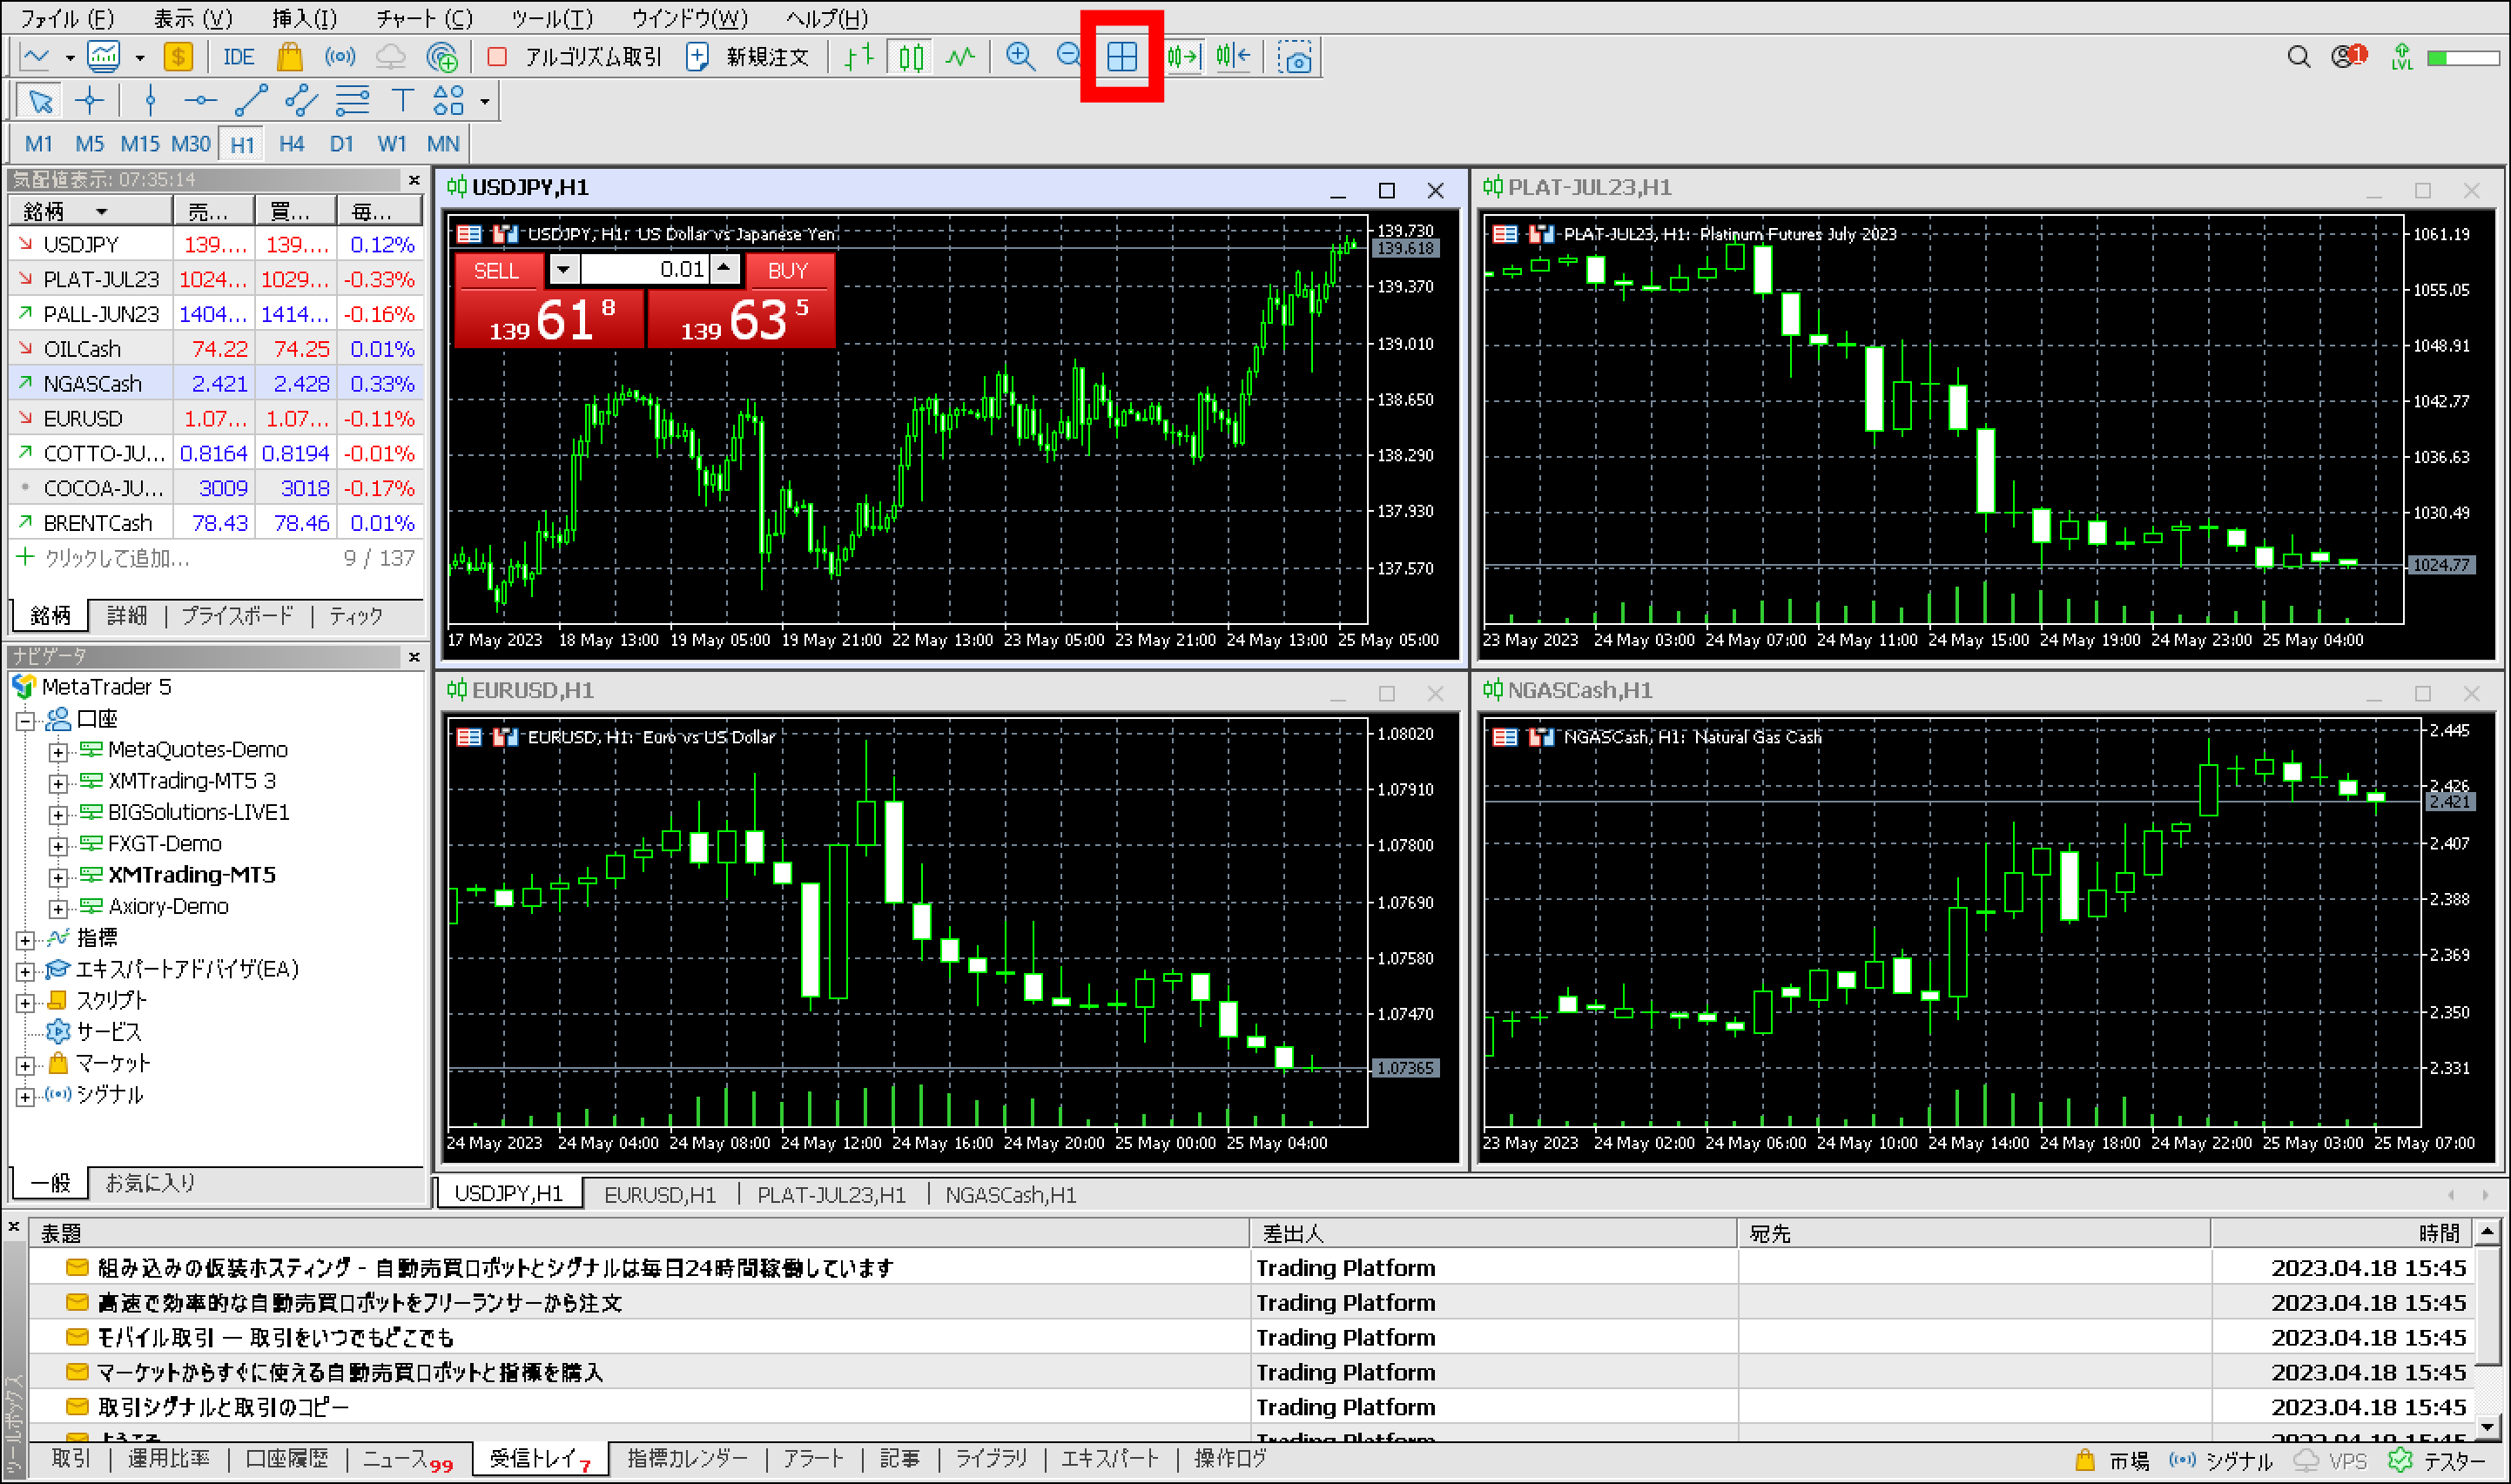Click connection status level bar

point(2463,58)
